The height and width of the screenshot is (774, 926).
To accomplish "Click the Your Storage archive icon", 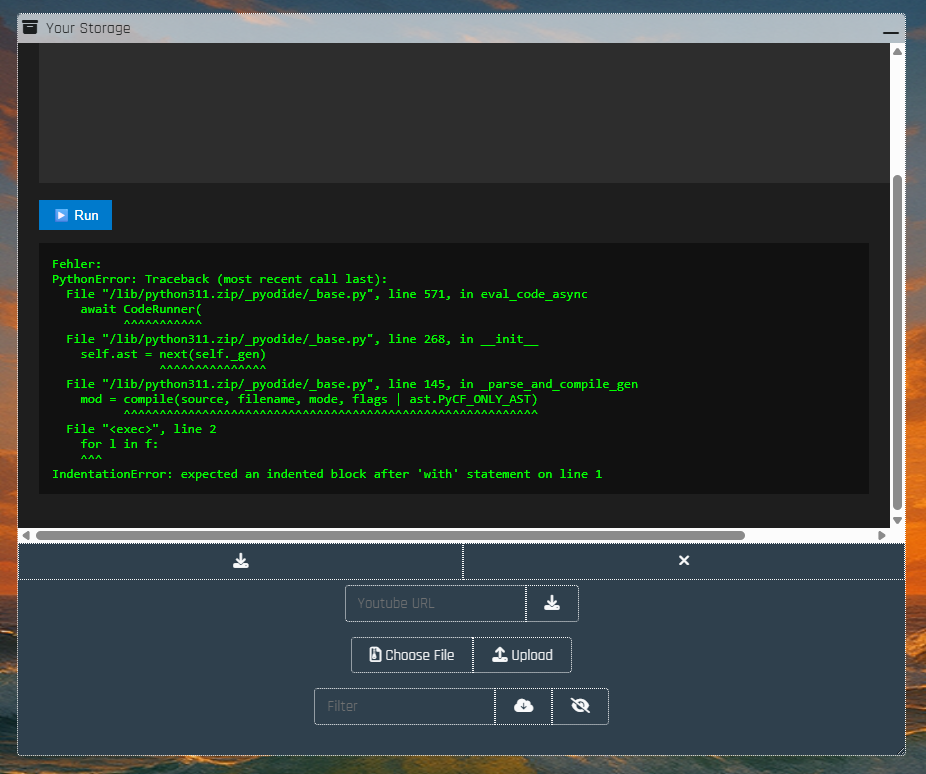I will click(30, 27).
